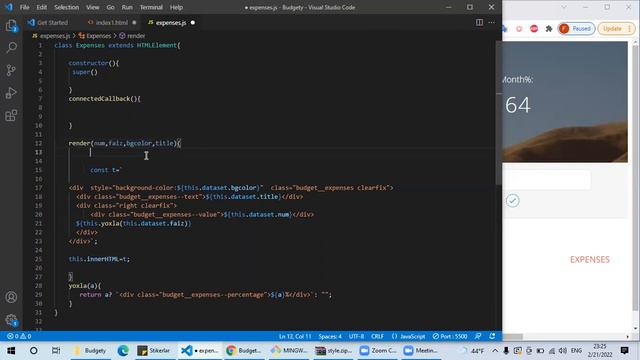Click the browser horizontal scrollbar
Viewport: 640px width, 360px height.
(x=513, y=337)
